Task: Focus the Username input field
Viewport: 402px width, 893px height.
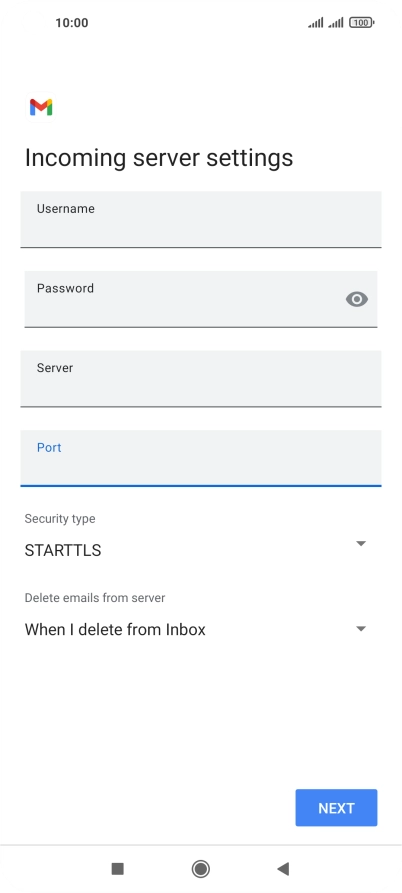Action: [x=201, y=219]
